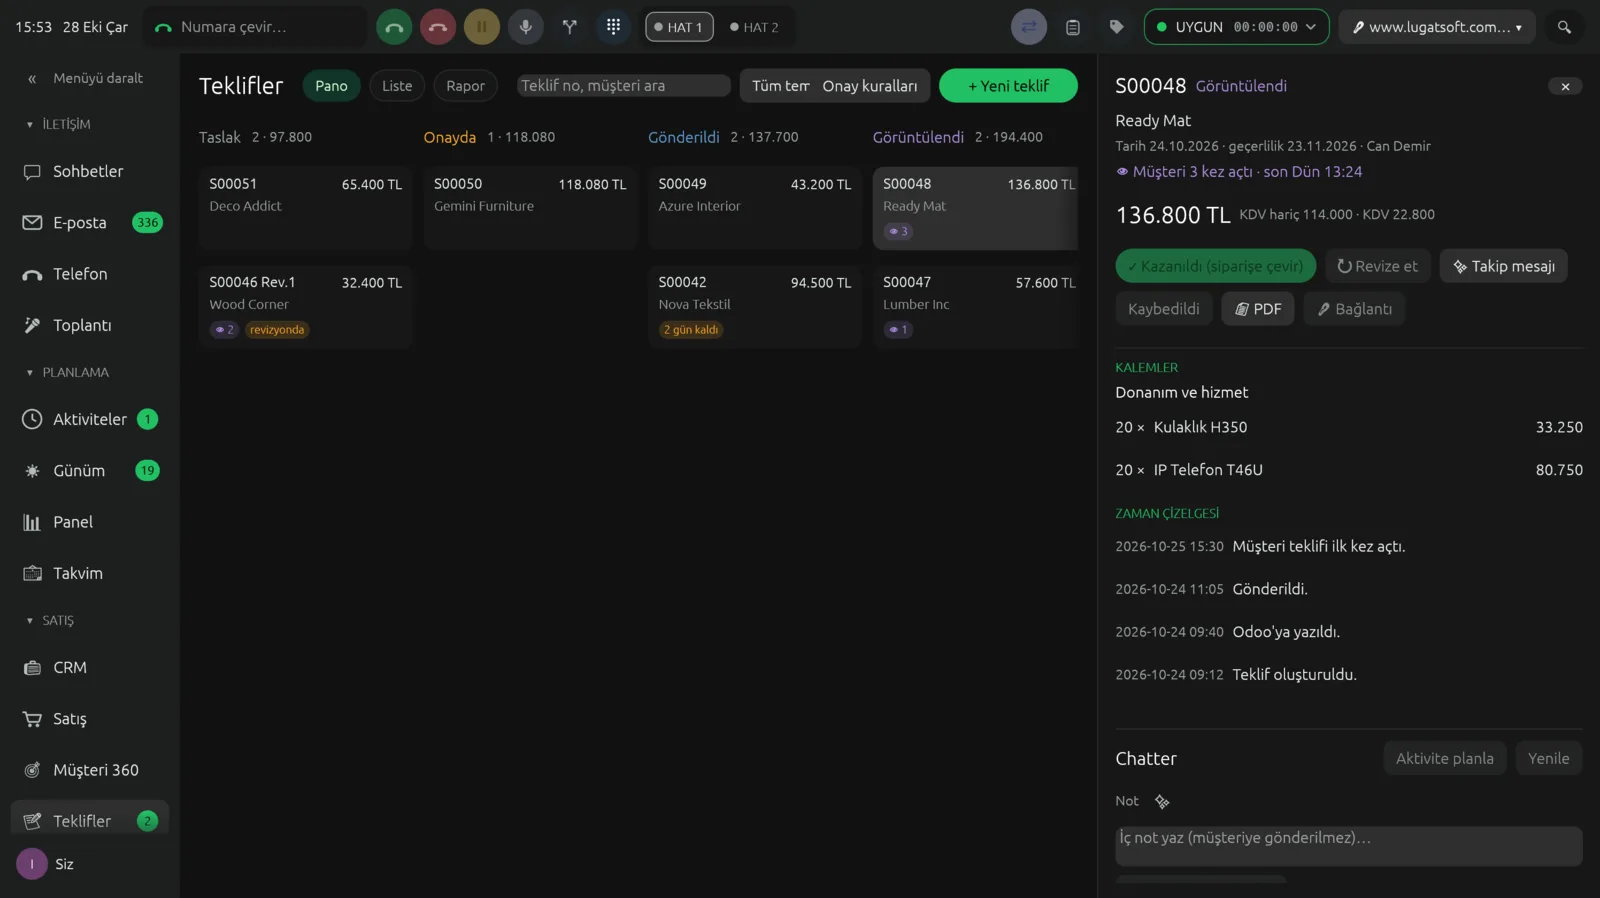Screen dimensions: 1600x898
Task: Click the Revize et button
Action: click(x=1378, y=266)
